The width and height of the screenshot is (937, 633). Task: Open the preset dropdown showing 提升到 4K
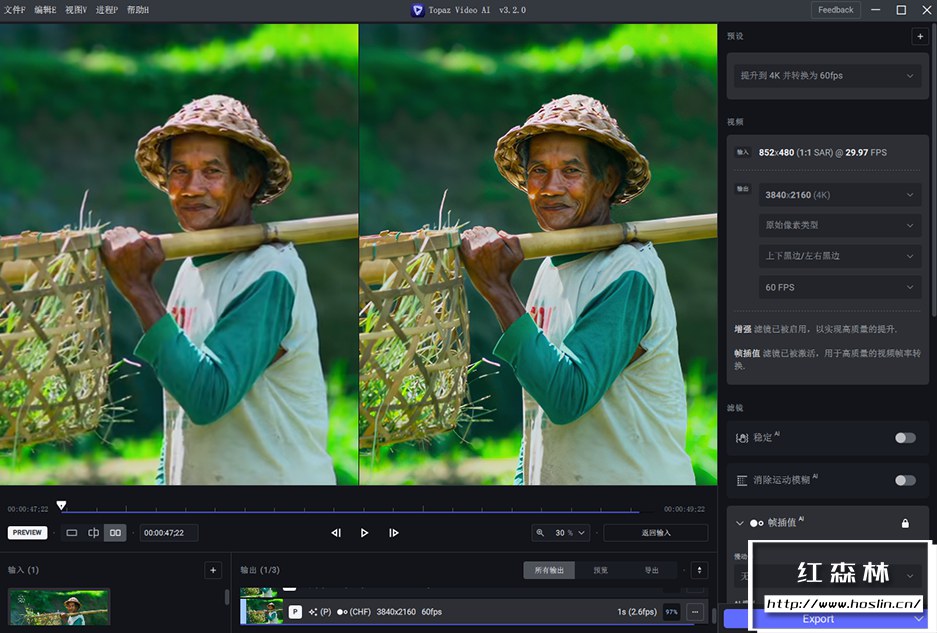click(x=826, y=76)
